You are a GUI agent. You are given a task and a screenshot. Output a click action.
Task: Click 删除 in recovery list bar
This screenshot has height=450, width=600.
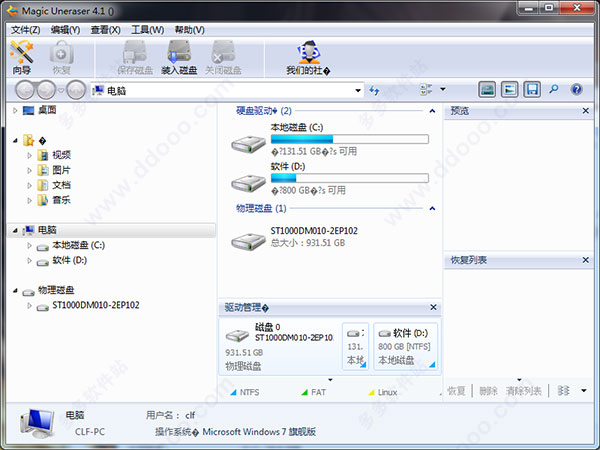[x=488, y=391]
